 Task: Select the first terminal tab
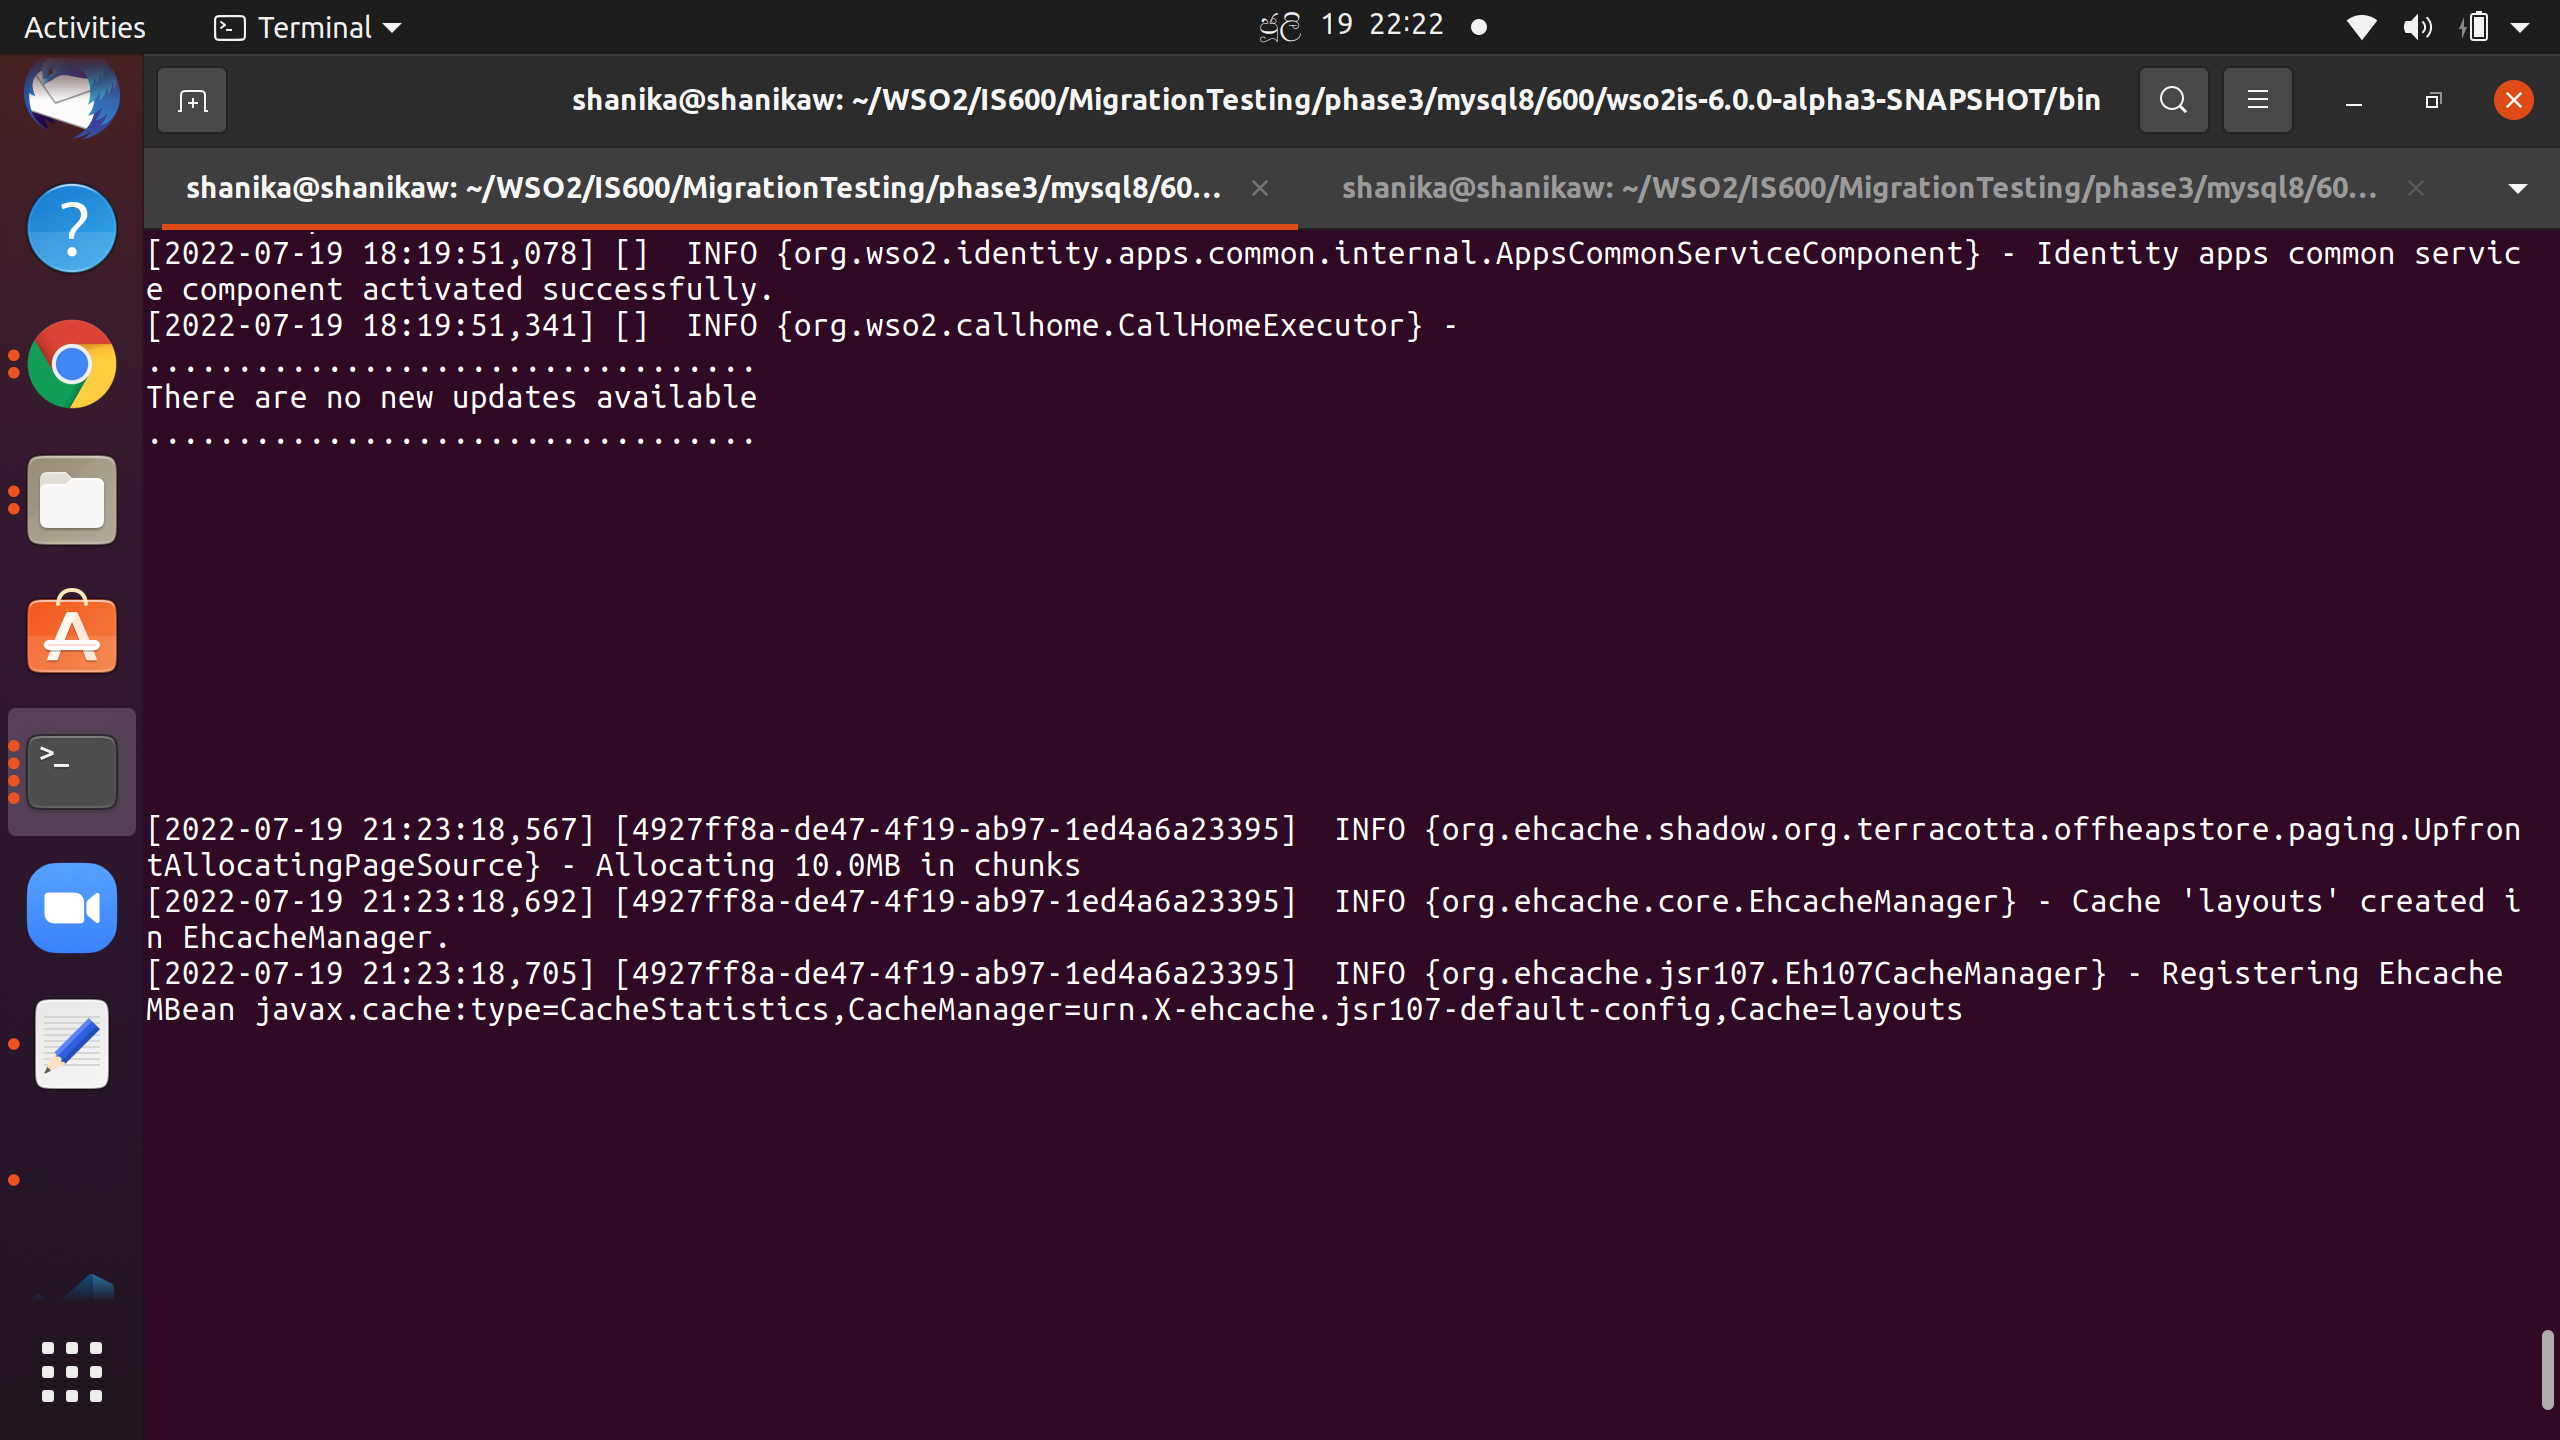coord(703,189)
